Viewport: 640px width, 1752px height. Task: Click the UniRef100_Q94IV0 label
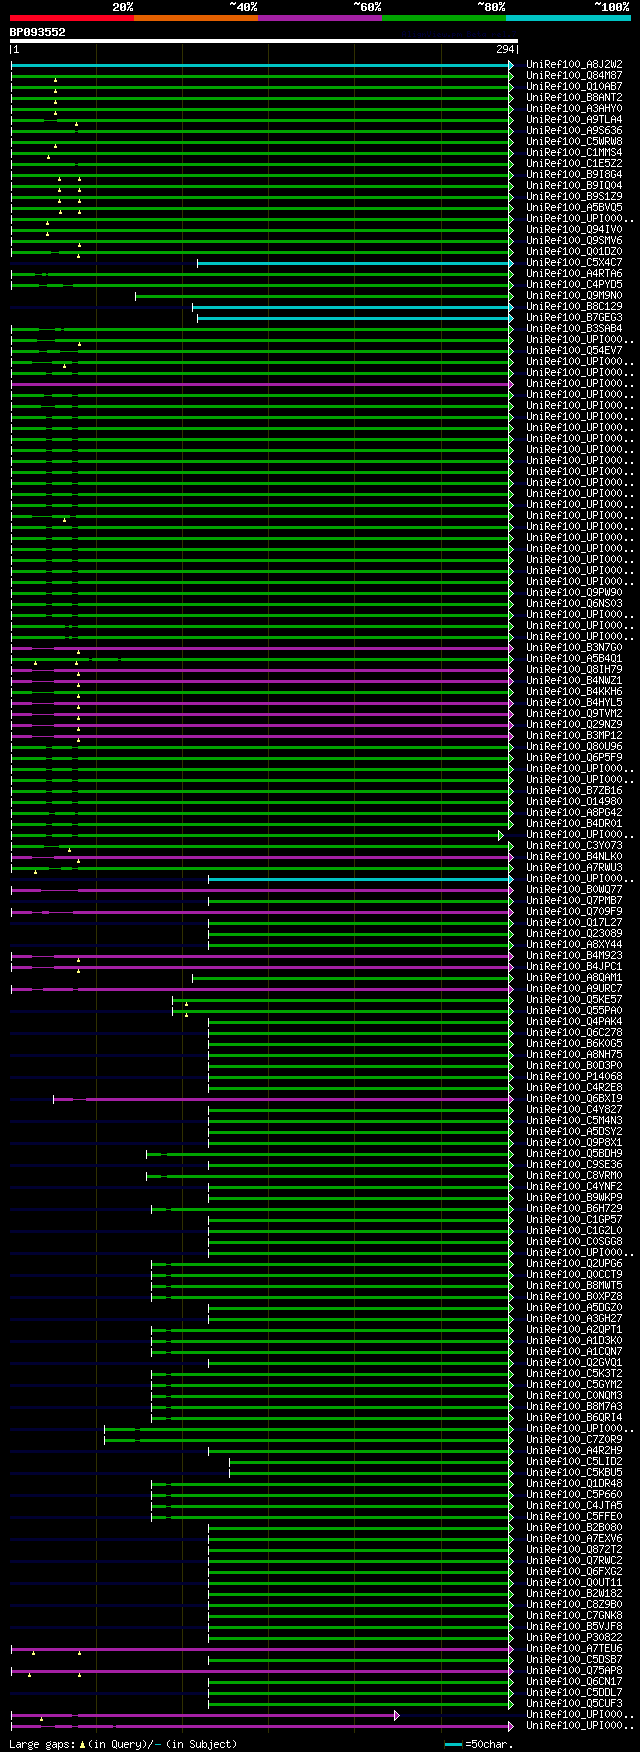[x=573, y=230]
